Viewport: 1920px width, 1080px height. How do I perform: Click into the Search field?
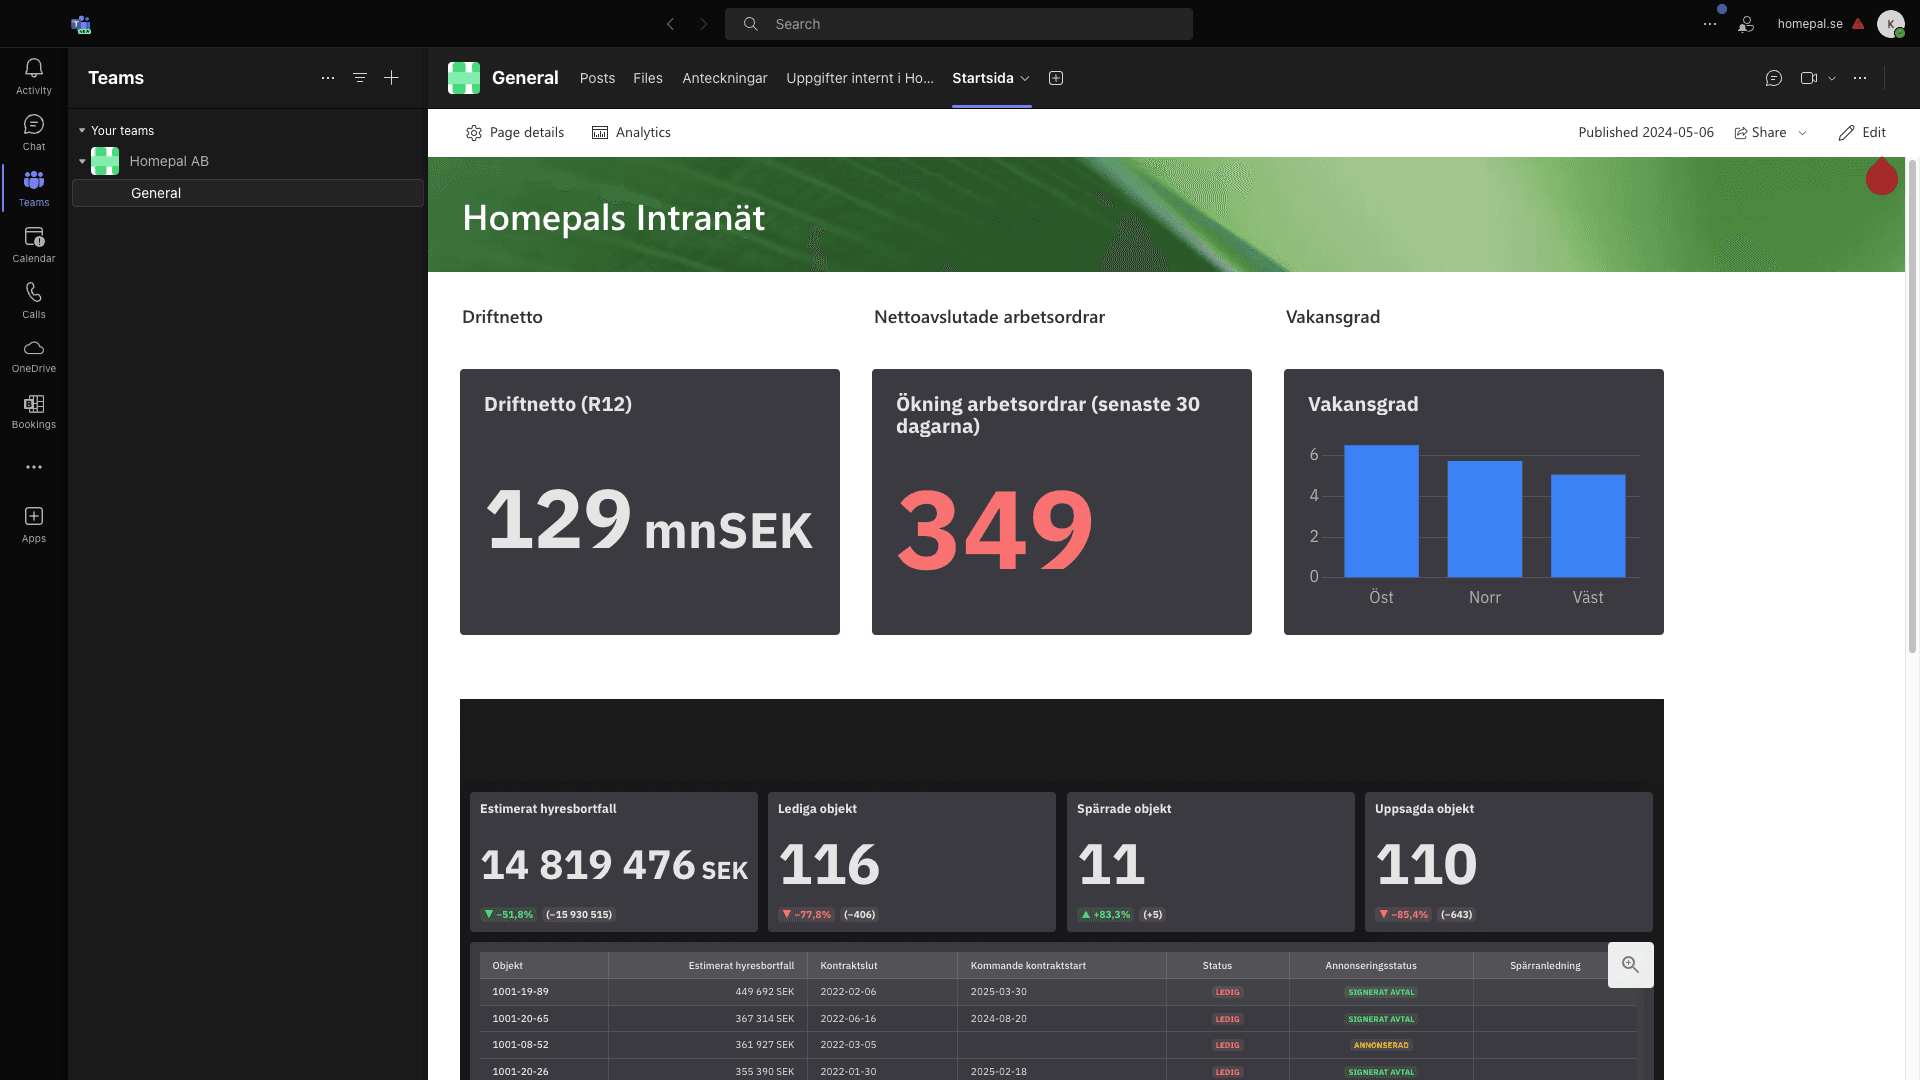pyautogui.click(x=959, y=24)
